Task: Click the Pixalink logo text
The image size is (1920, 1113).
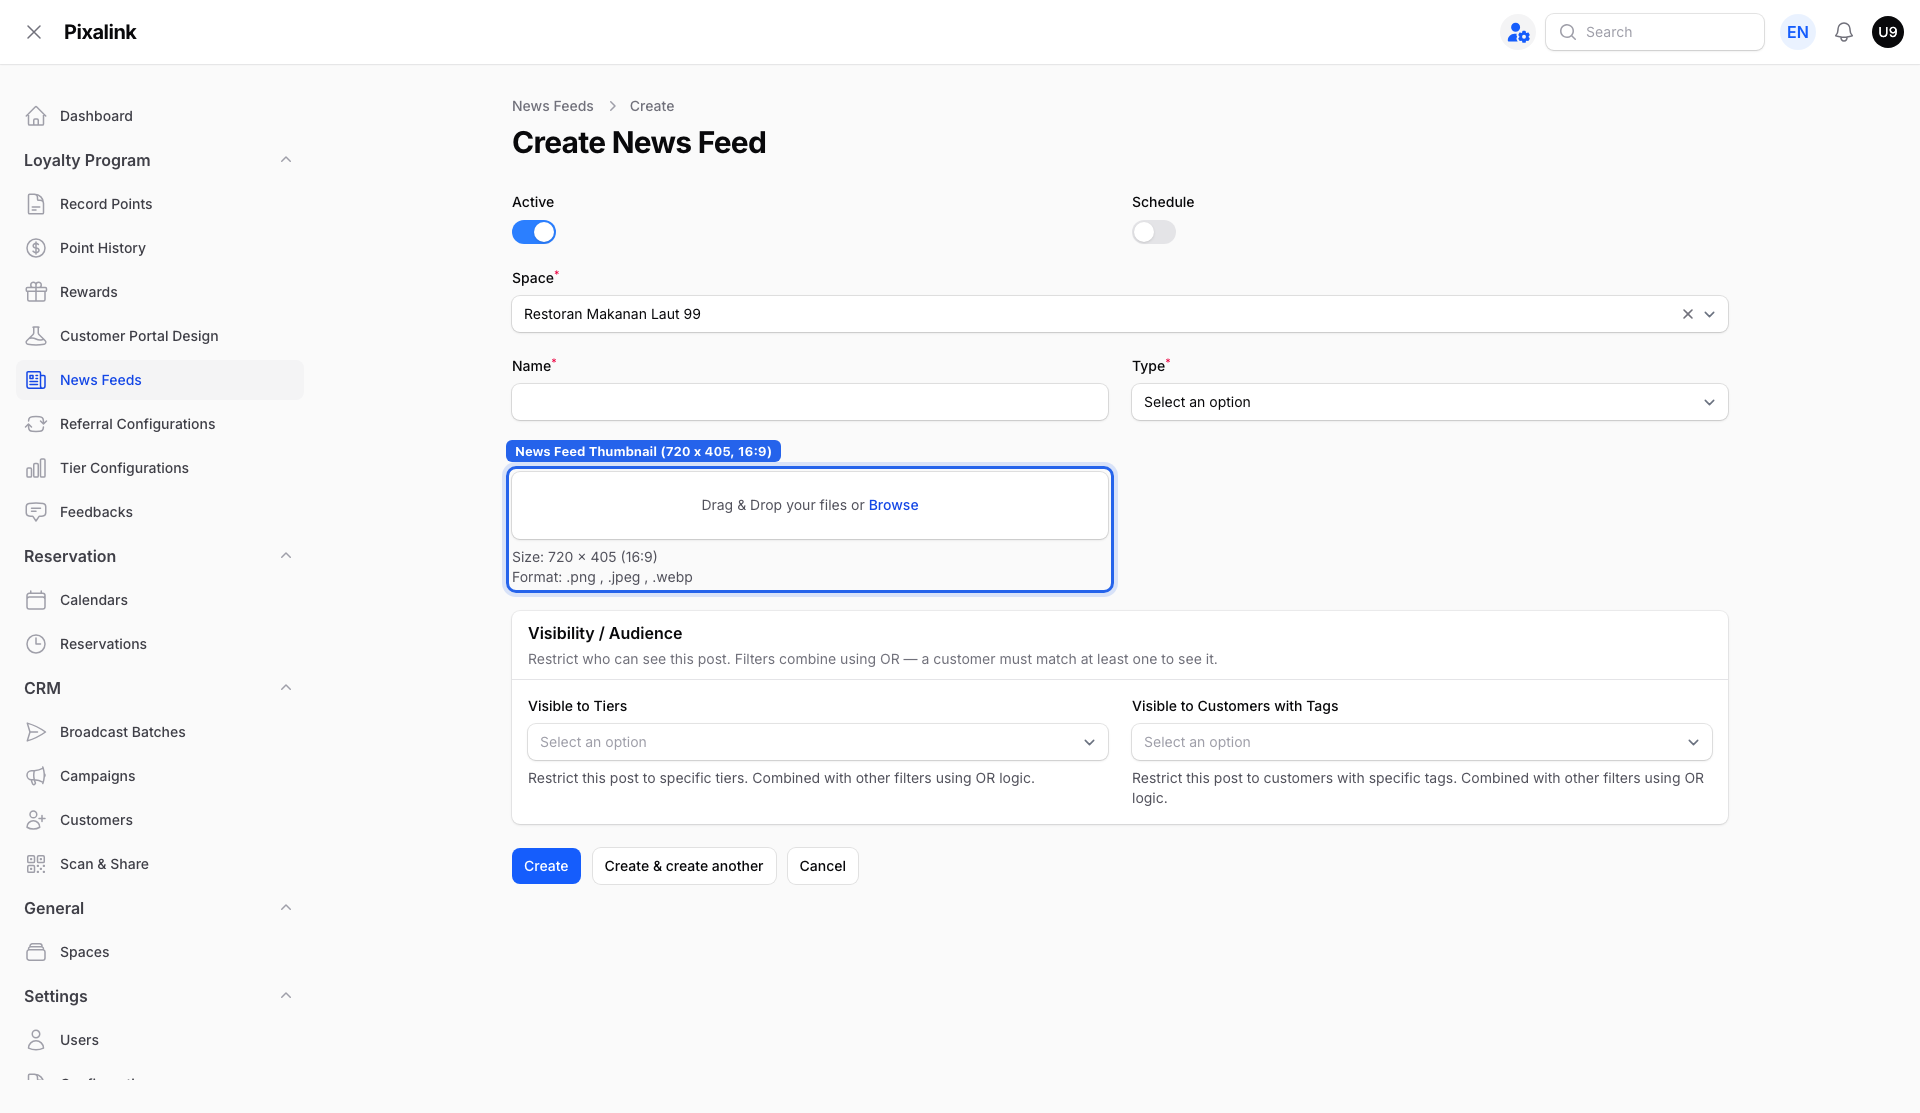Action: click(x=100, y=32)
